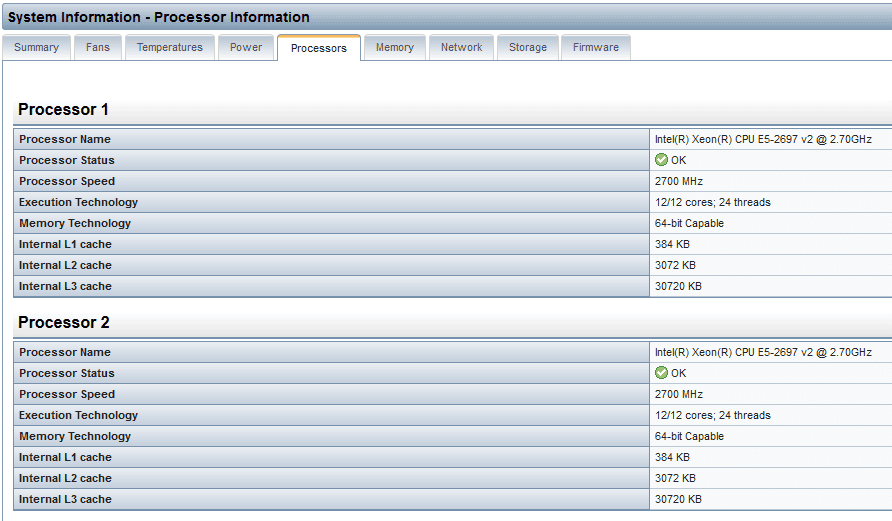The image size is (892, 521).
Task: Open the Firmware tab
Action: (x=595, y=47)
